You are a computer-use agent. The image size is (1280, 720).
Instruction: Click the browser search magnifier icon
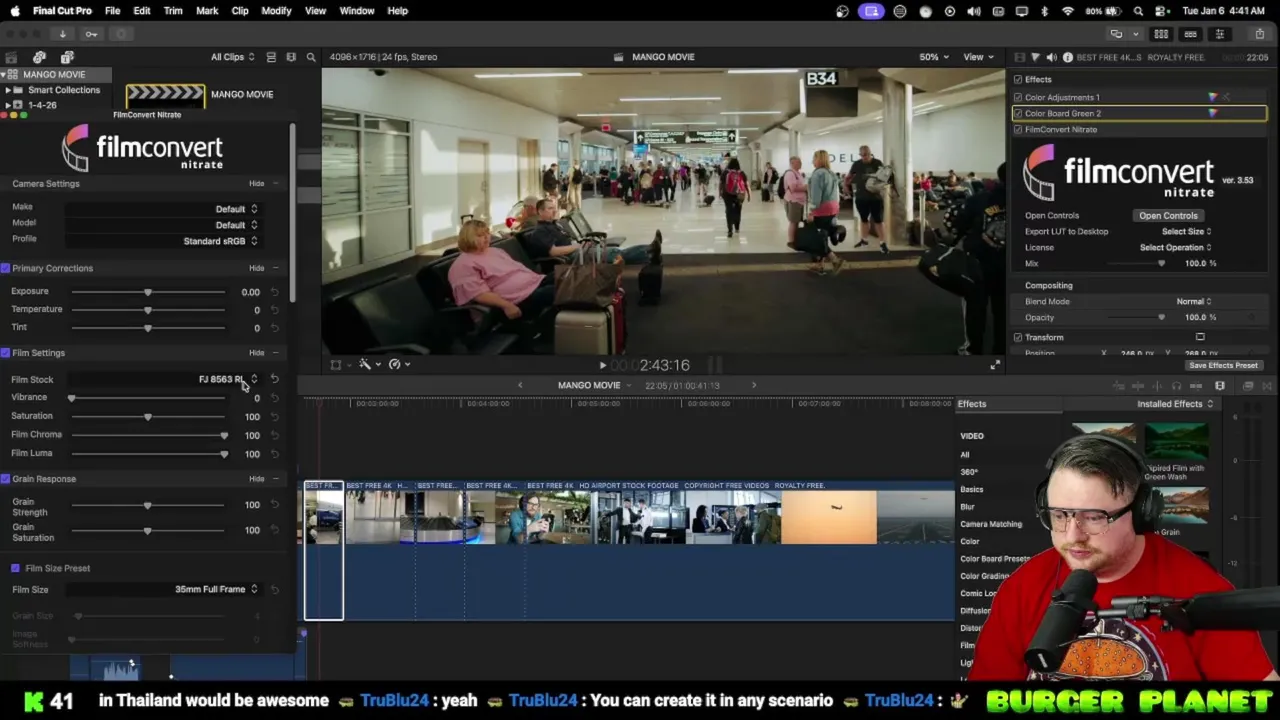click(311, 57)
